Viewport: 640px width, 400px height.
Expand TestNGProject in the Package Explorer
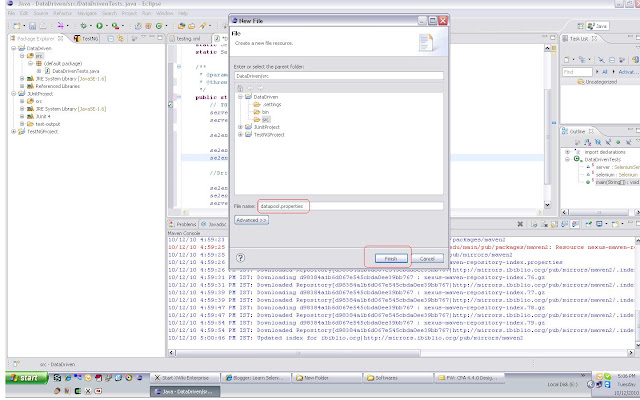tap(13, 131)
